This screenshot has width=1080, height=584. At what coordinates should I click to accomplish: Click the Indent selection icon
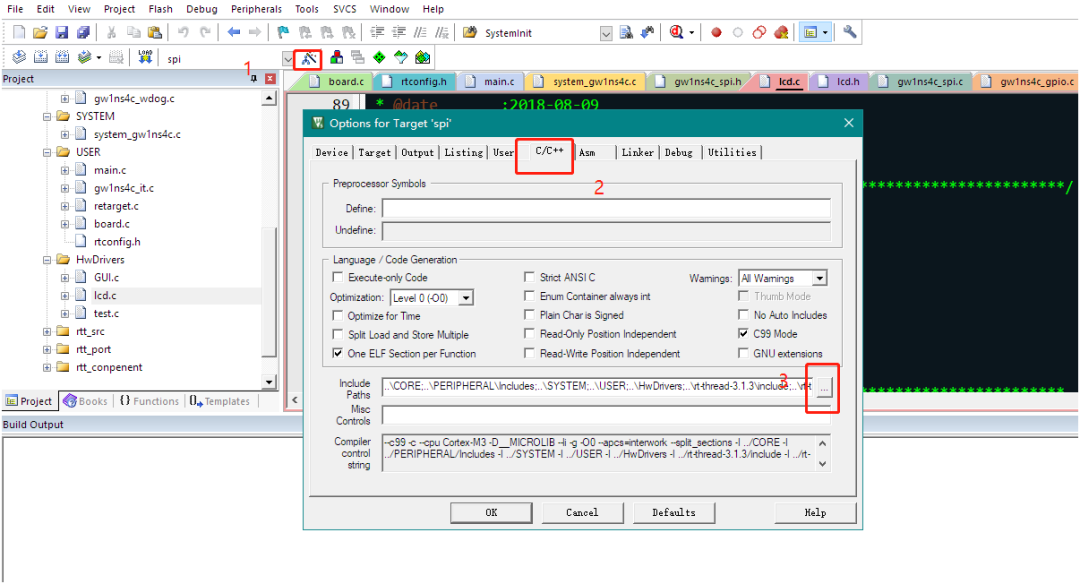tap(377, 32)
